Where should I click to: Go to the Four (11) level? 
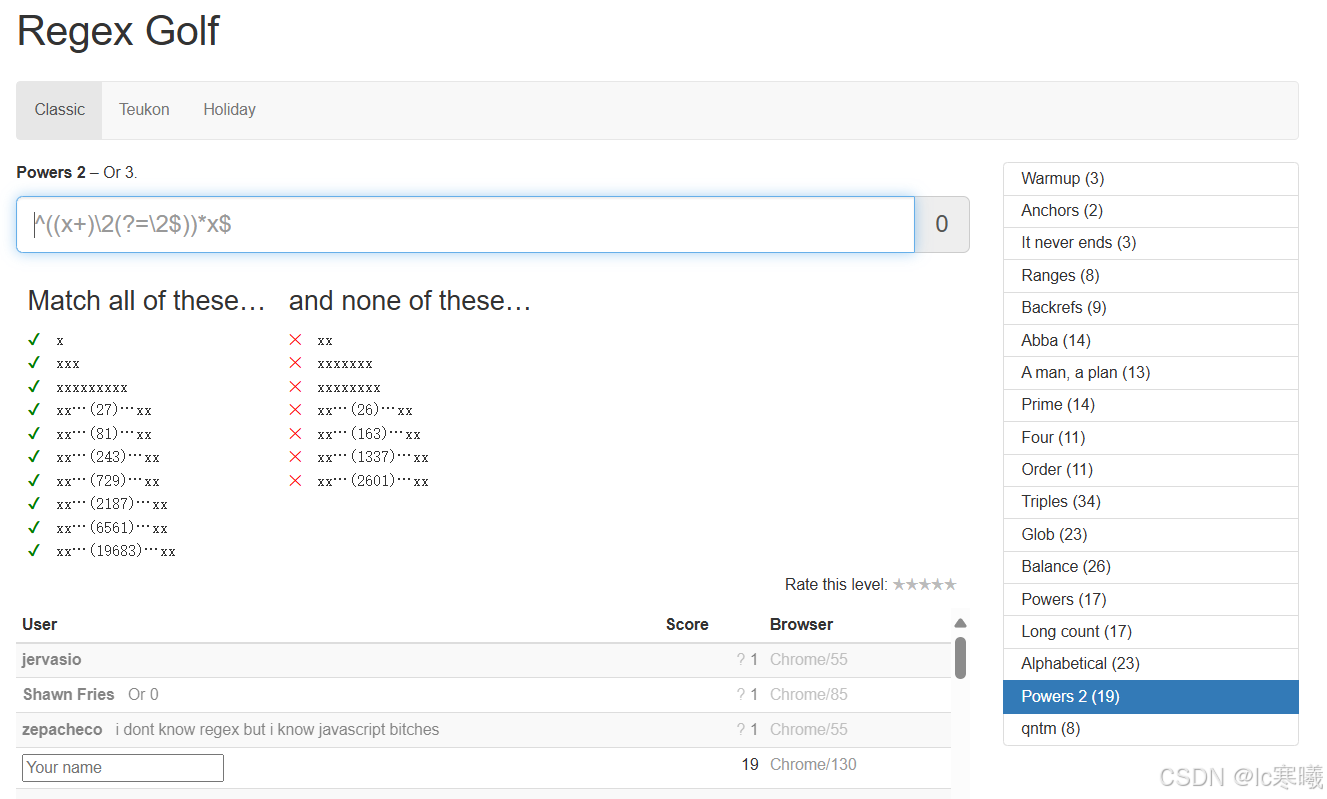click(x=1150, y=437)
